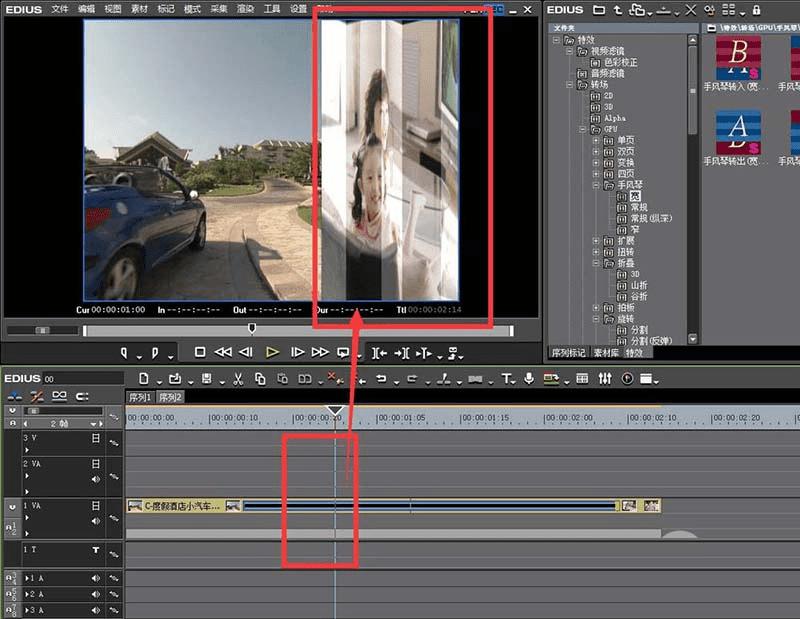Open the 文件 menu
The height and width of the screenshot is (619, 800).
click(x=60, y=8)
